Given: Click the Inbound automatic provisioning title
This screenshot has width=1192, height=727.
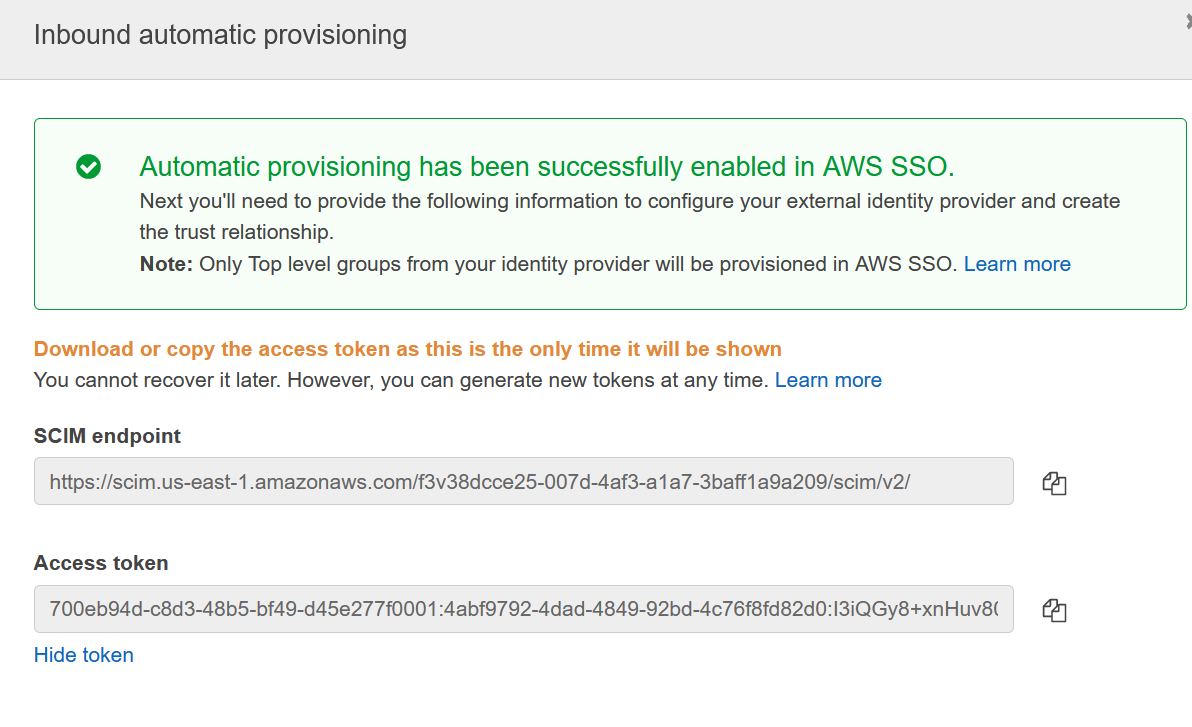Looking at the screenshot, I should pyautogui.click(x=220, y=36).
